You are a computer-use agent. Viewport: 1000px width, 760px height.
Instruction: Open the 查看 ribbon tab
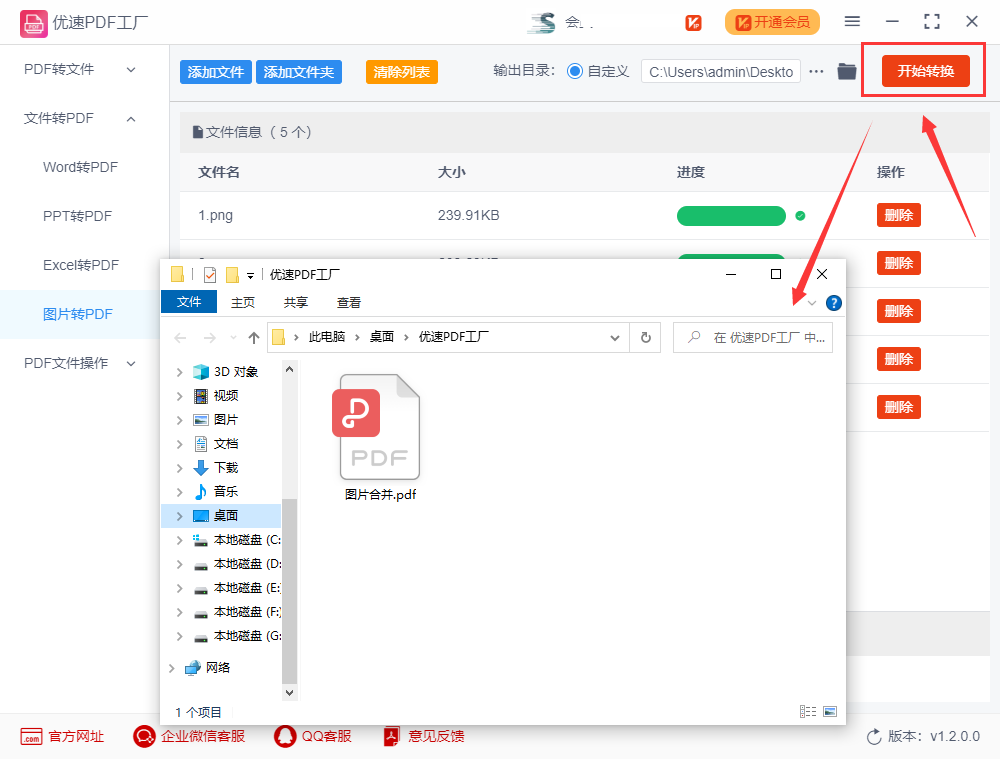click(x=349, y=302)
